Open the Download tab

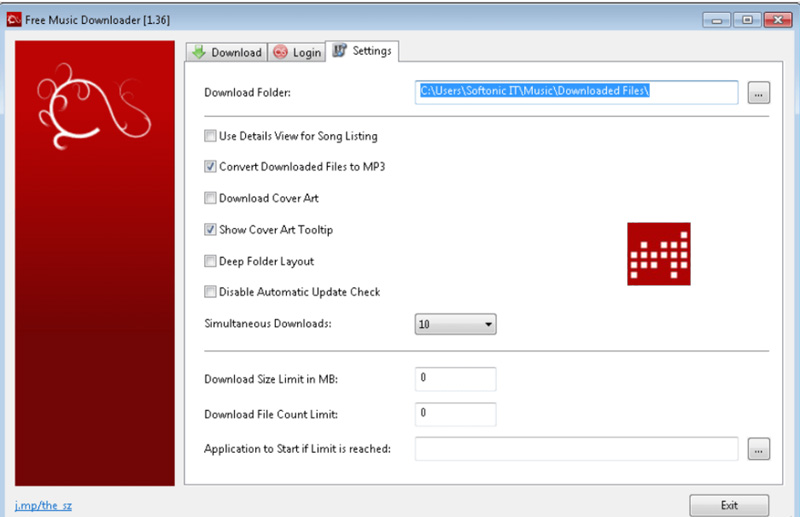227,52
